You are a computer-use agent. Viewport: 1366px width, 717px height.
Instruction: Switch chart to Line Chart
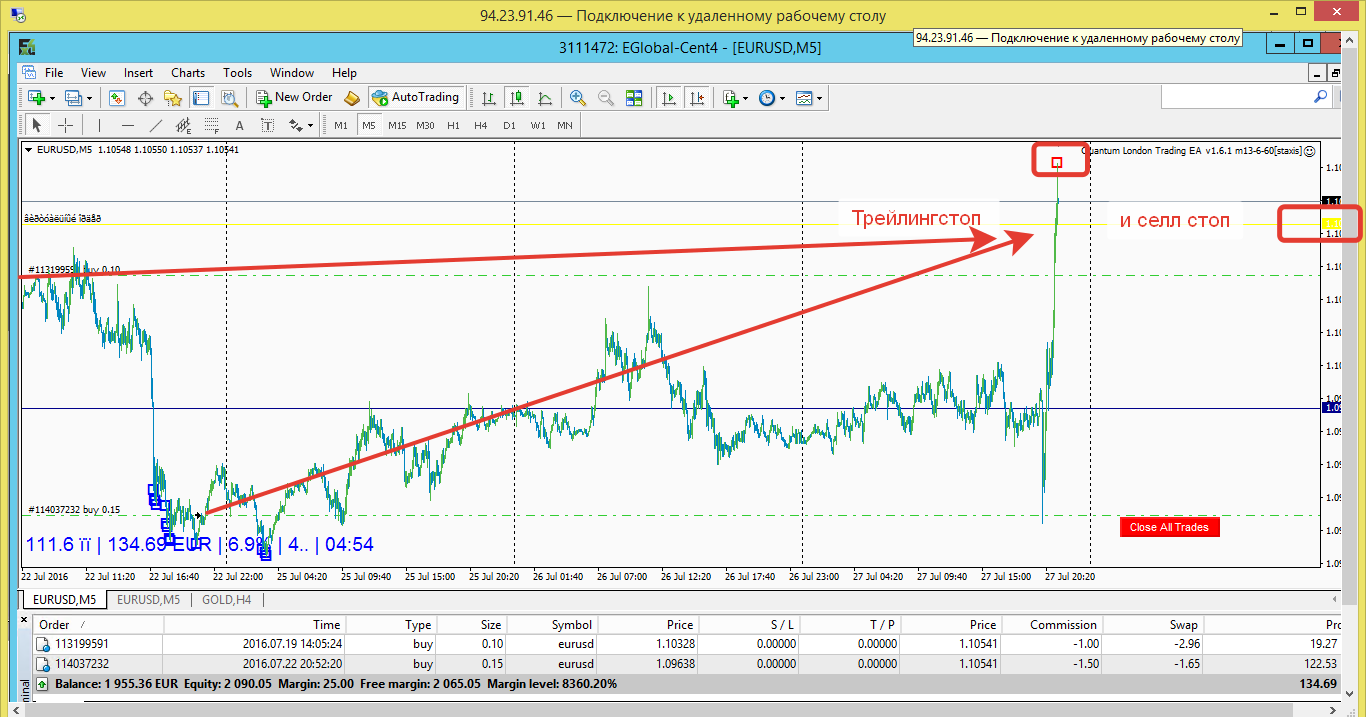pyautogui.click(x=545, y=98)
